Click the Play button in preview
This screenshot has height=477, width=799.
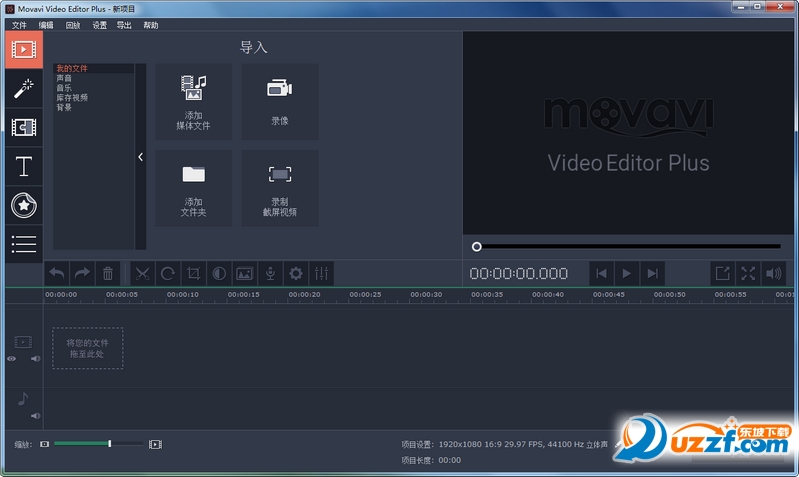[x=627, y=274]
